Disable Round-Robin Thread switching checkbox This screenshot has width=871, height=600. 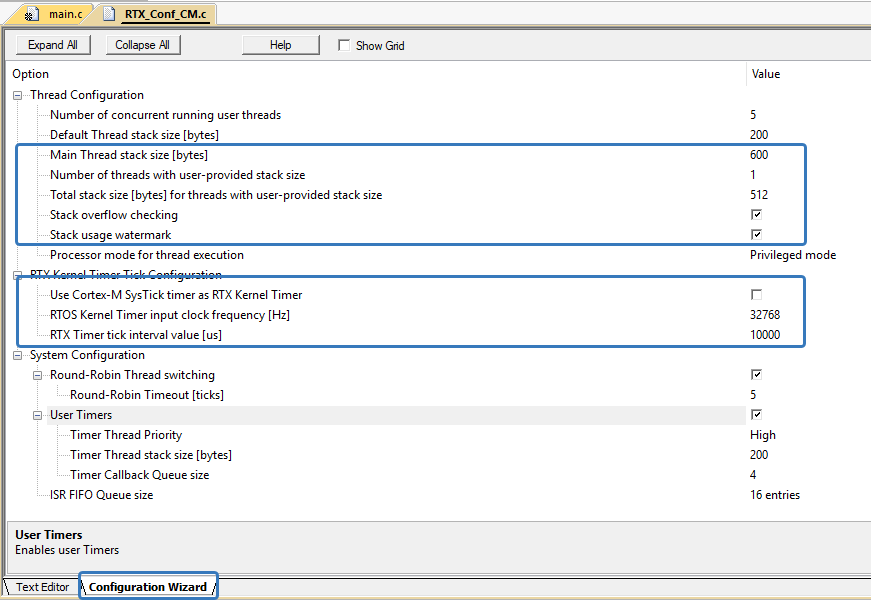tap(756, 375)
